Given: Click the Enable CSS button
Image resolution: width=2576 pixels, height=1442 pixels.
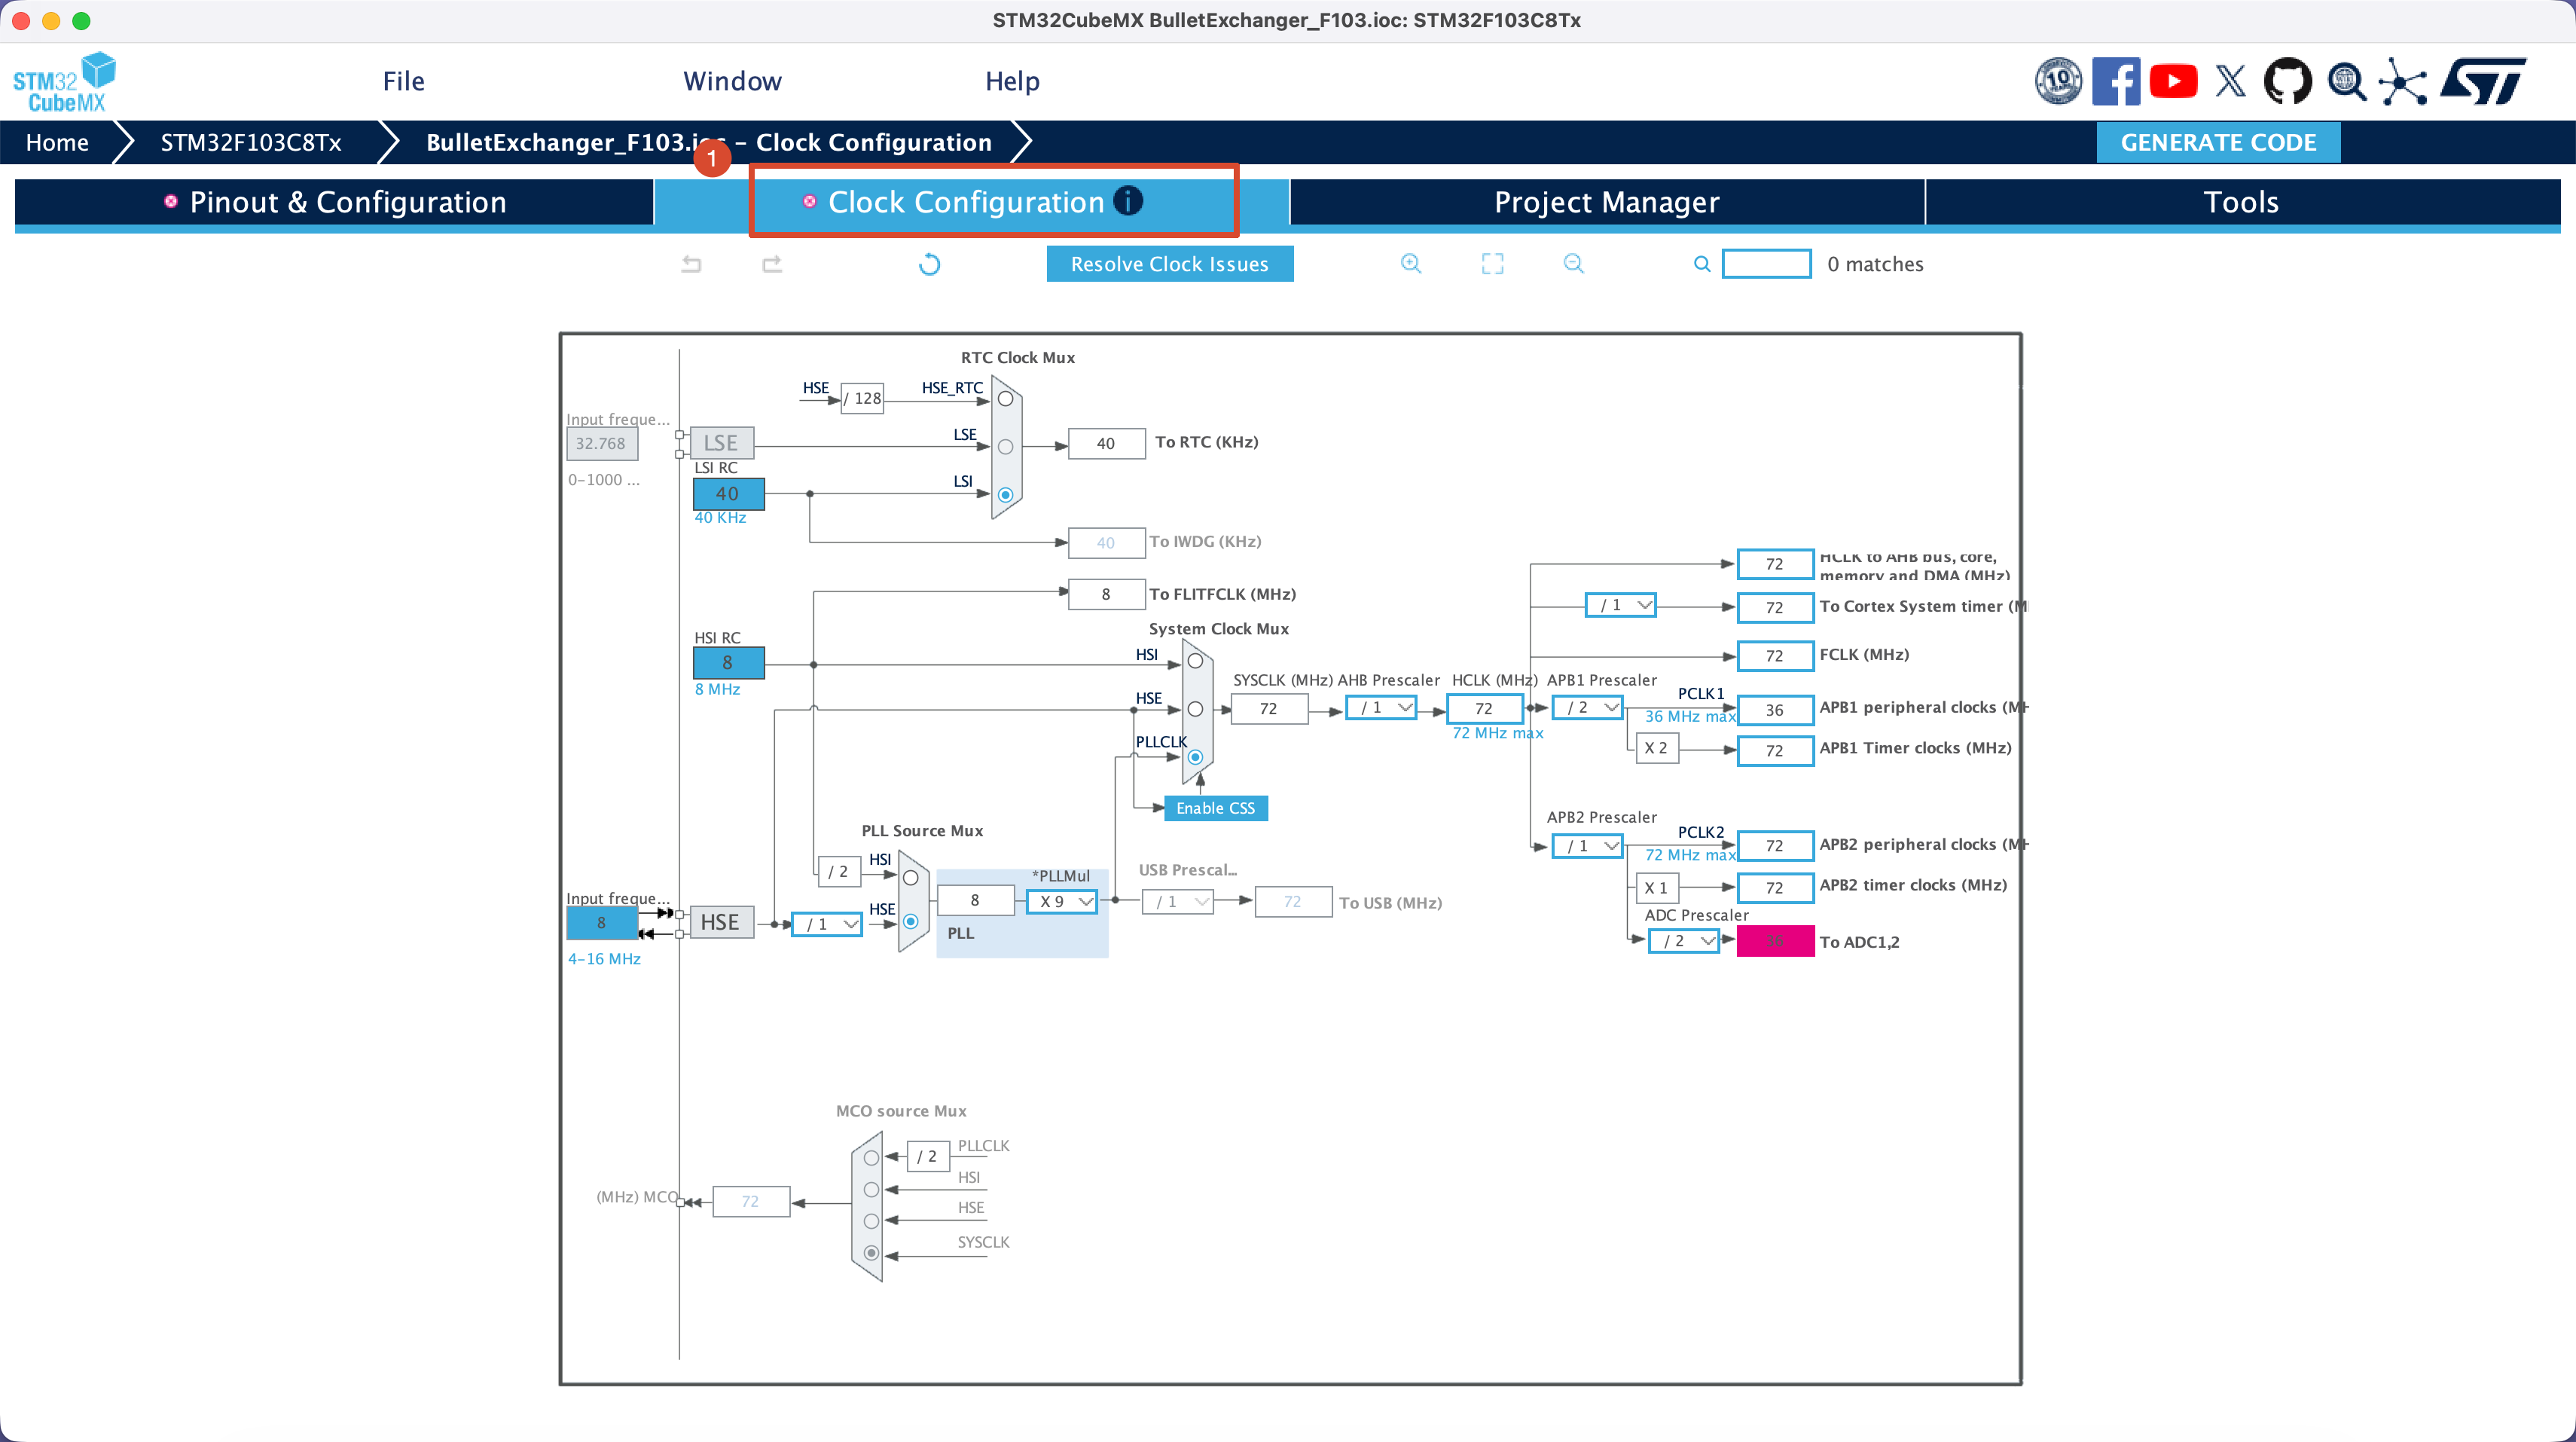Looking at the screenshot, I should [1216, 808].
